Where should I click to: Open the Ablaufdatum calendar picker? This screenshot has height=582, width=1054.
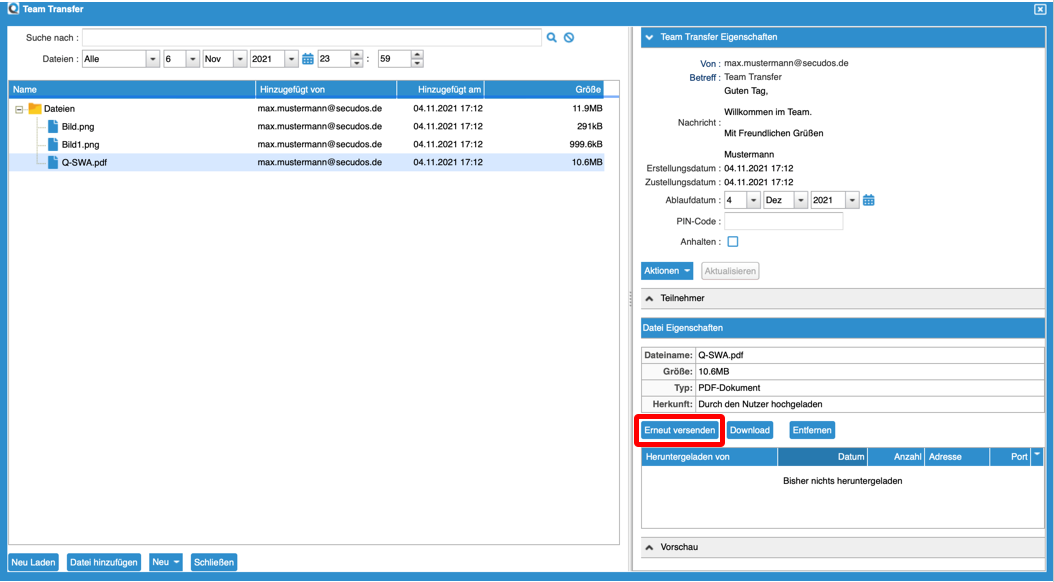coord(868,200)
